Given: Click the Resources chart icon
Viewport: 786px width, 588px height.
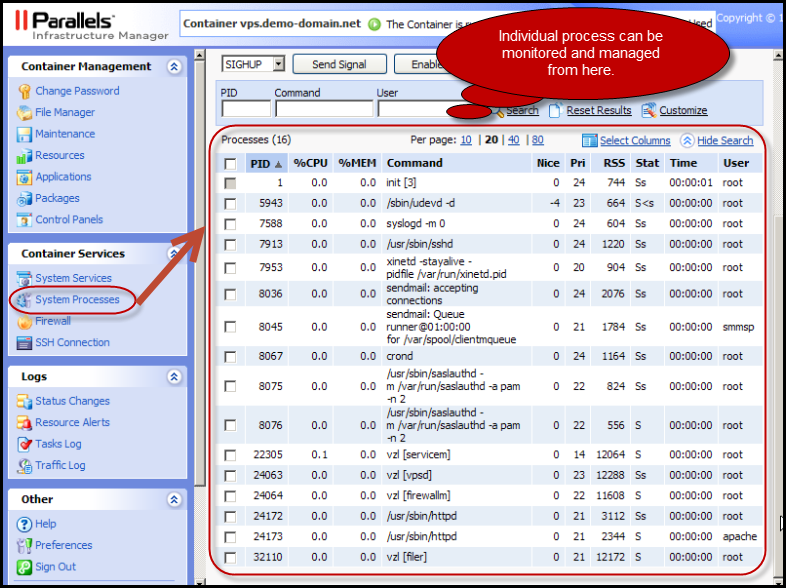Looking at the screenshot, I should click(x=24, y=156).
